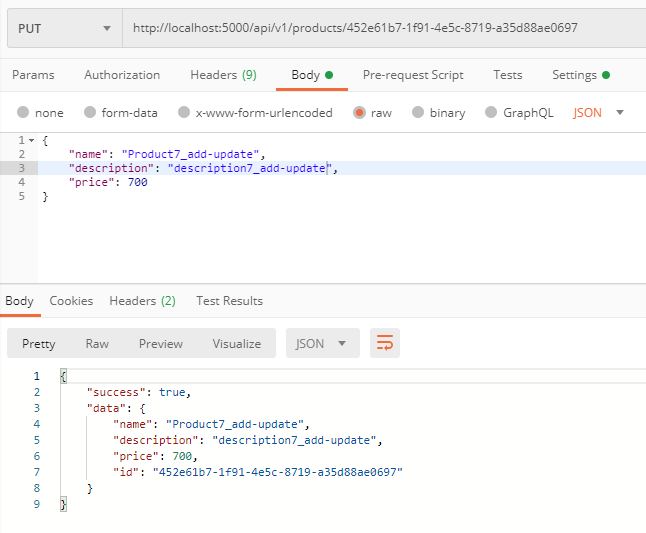Open the response Body tab

(19, 301)
